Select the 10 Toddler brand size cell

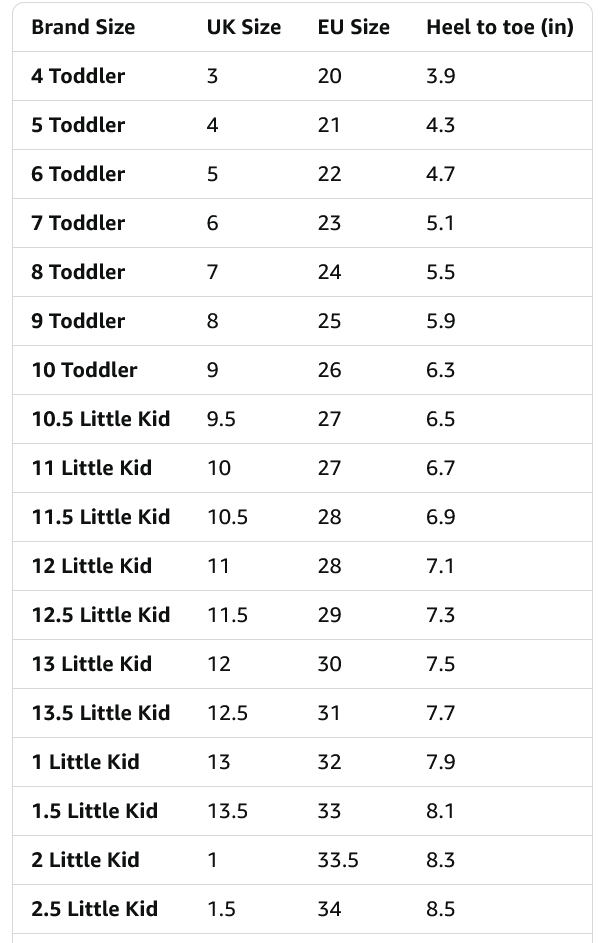tap(84, 370)
